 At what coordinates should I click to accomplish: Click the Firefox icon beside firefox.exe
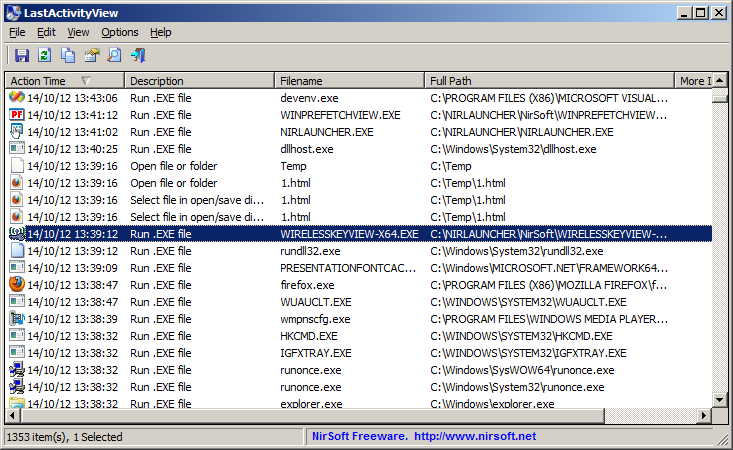tap(17, 285)
